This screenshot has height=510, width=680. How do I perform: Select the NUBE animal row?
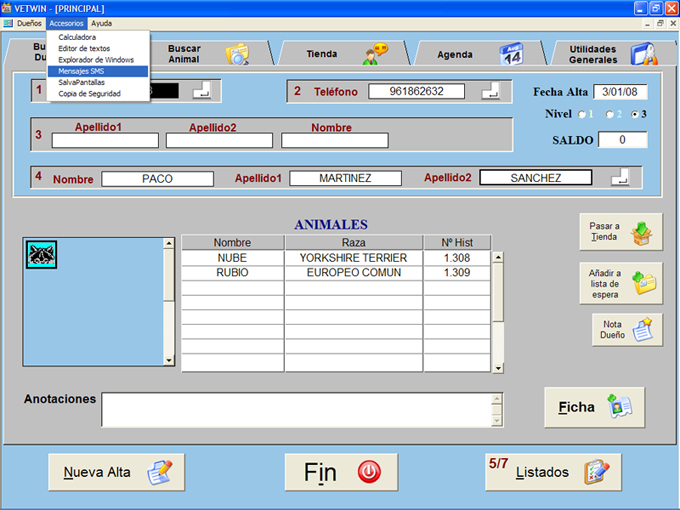tap(336, 258)
